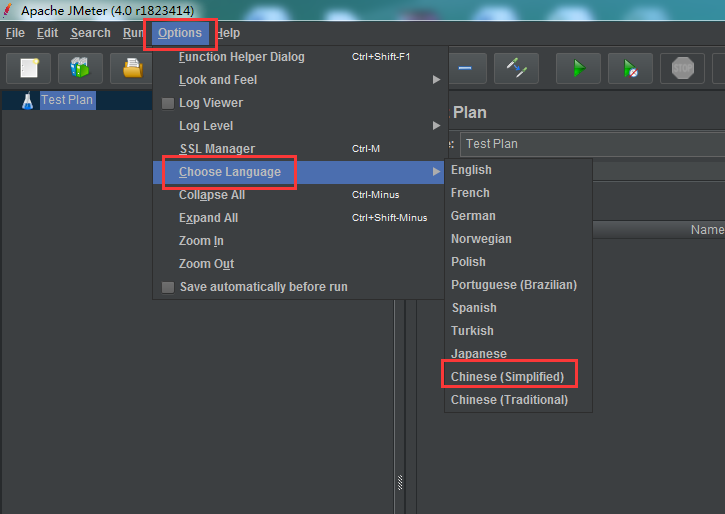Click the split pane divider handle

[400, 483]
